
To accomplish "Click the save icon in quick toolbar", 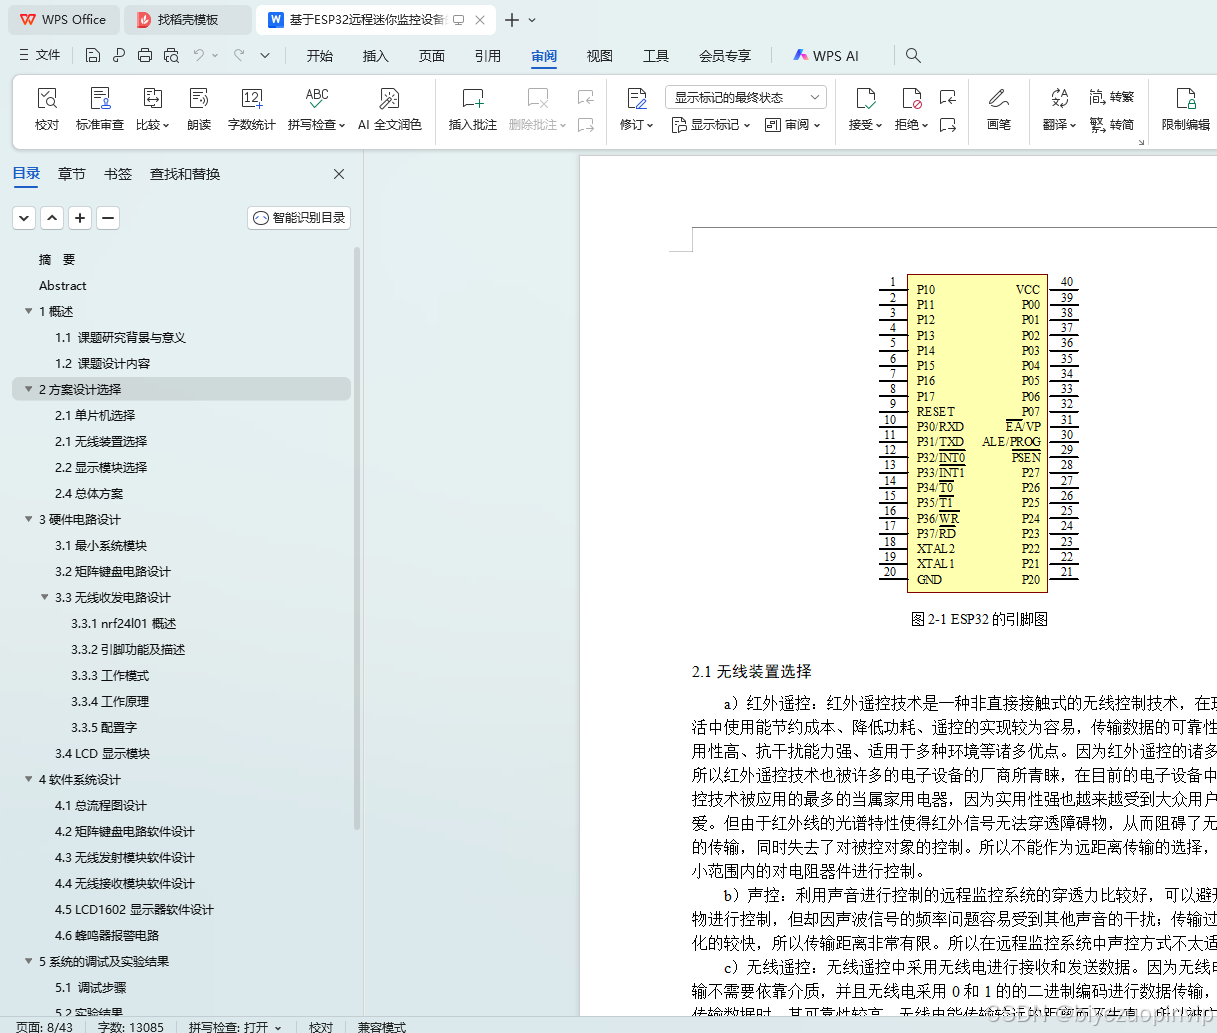I will (93, 55).
